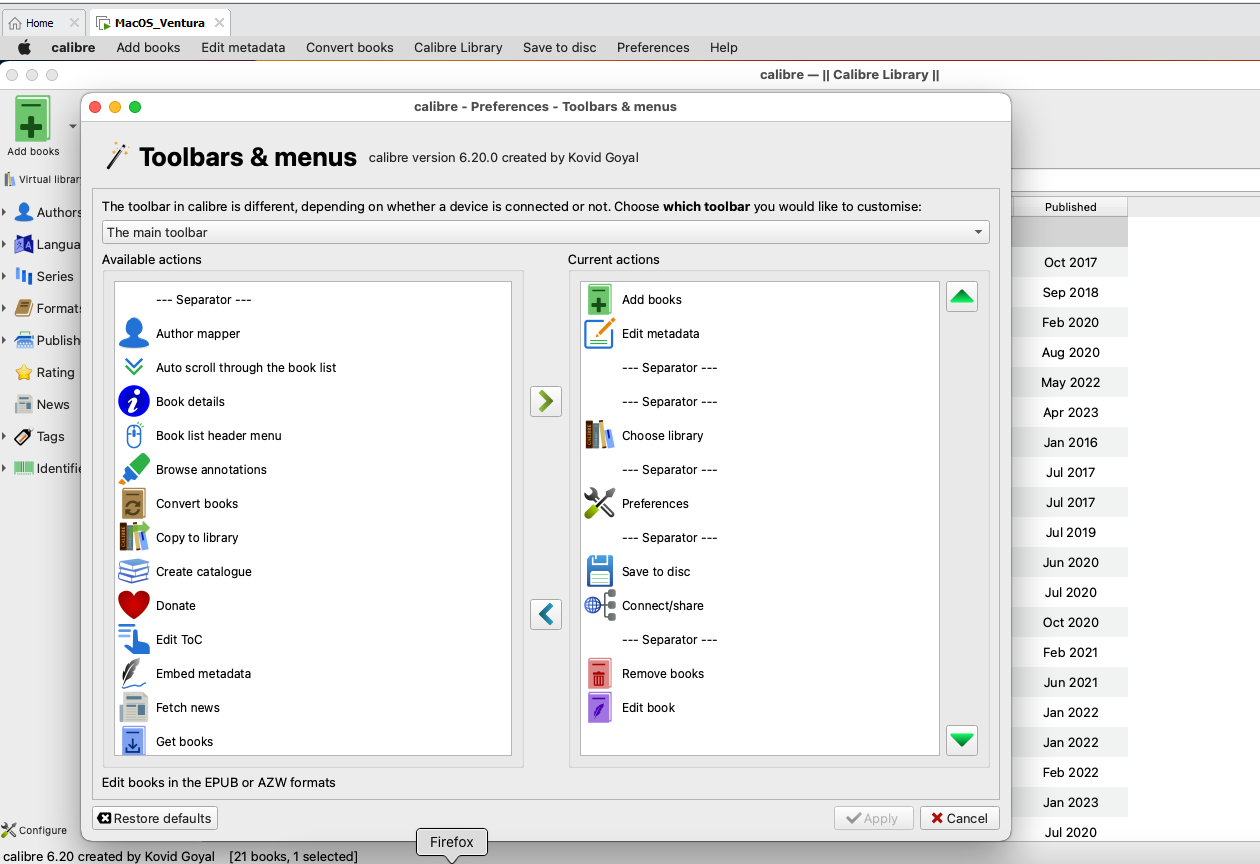Select the Rating category in tag browser
Viewport: 1260px width, 864px height.
55,372
